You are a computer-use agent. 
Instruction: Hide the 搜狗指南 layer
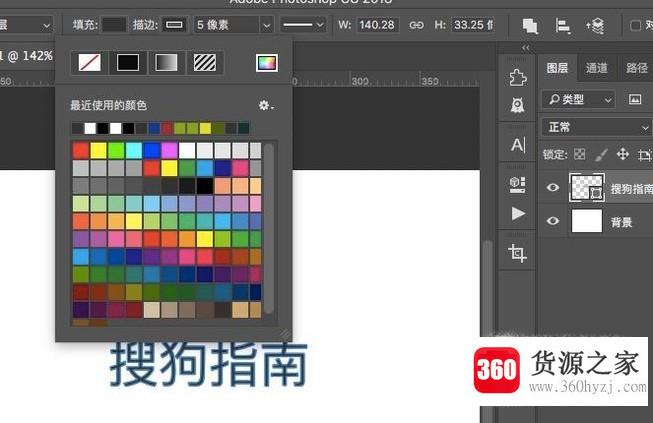point(553,187)
